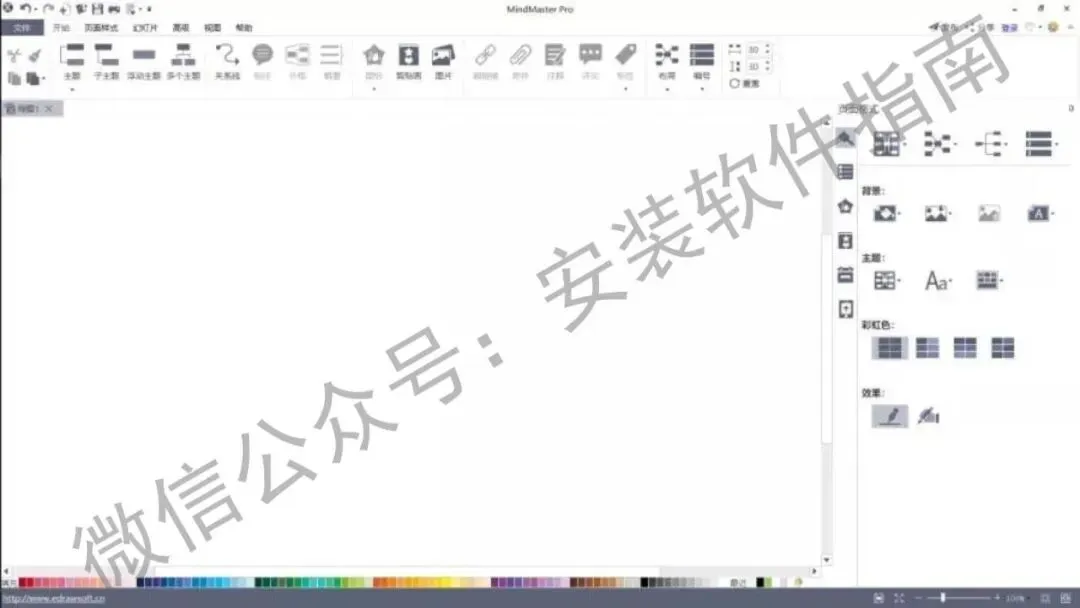1080x608 pixels.
Task: Open the Clipart panel in sidebar
Action: point(845,240)
